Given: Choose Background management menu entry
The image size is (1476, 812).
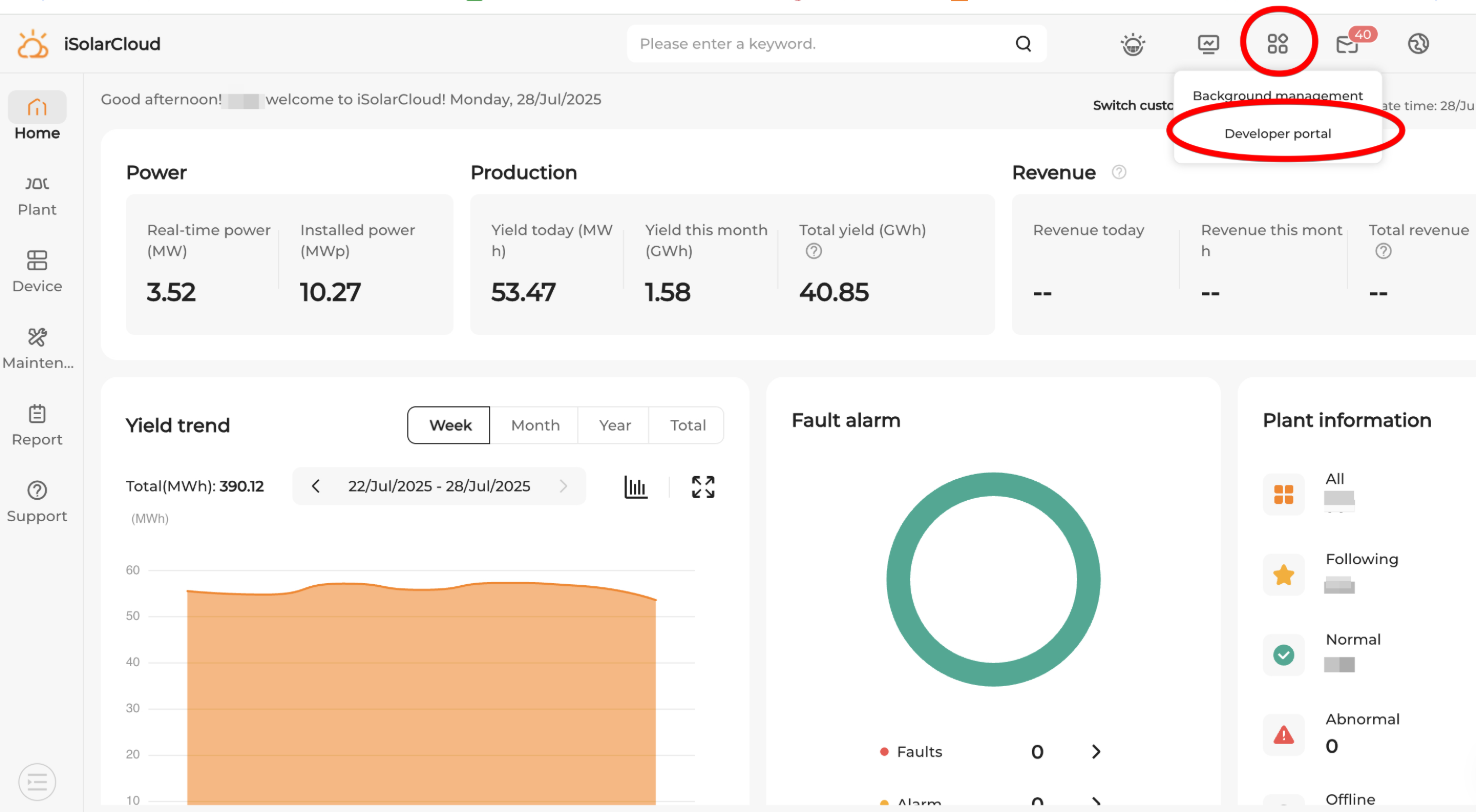Looking at the screenshot, I should [x=1278, y=96].
